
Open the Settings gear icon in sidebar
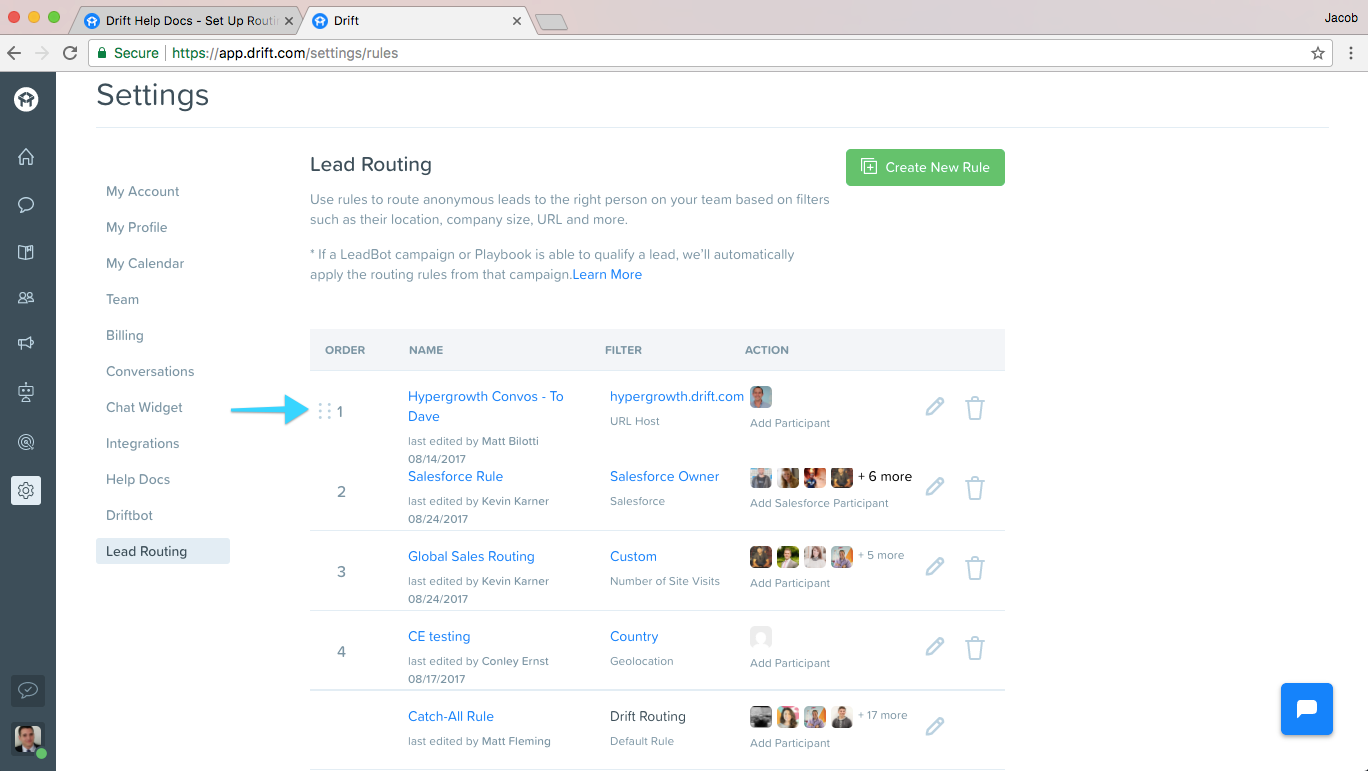point(26,490)
